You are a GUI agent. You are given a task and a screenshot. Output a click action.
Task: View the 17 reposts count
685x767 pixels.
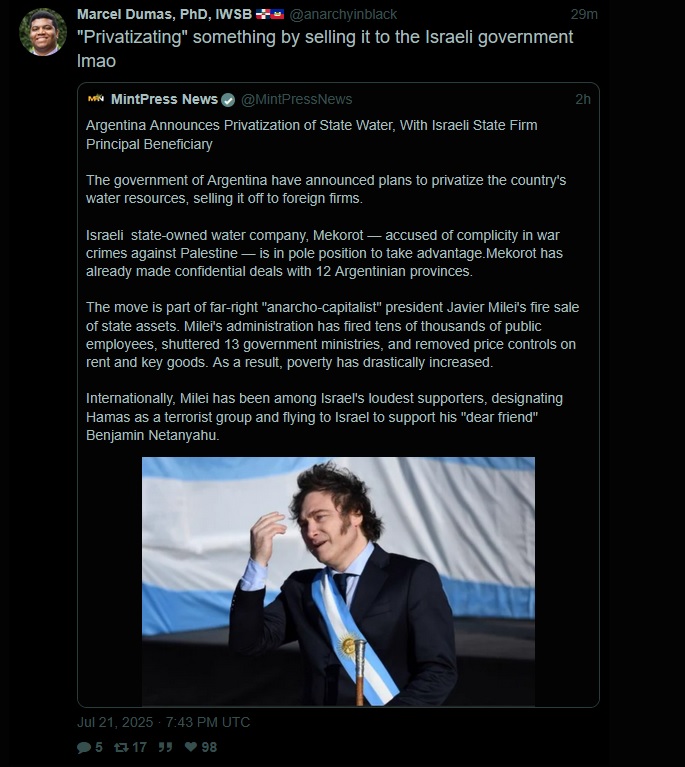139,747
